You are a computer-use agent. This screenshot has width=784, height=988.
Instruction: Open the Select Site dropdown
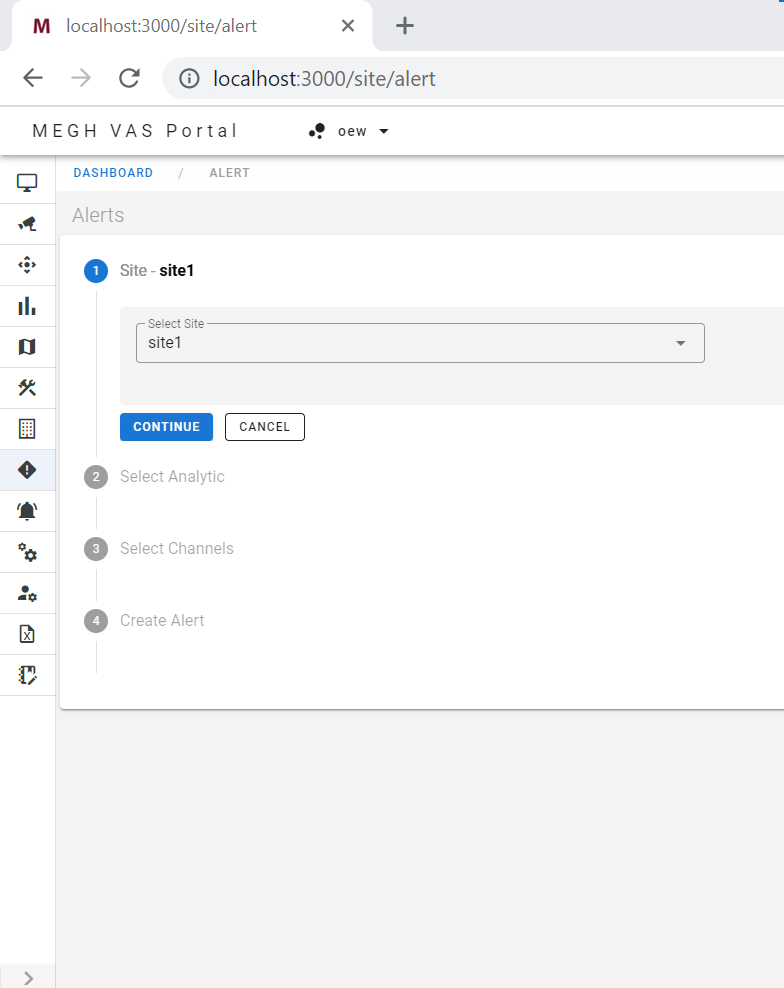point(420,342)
